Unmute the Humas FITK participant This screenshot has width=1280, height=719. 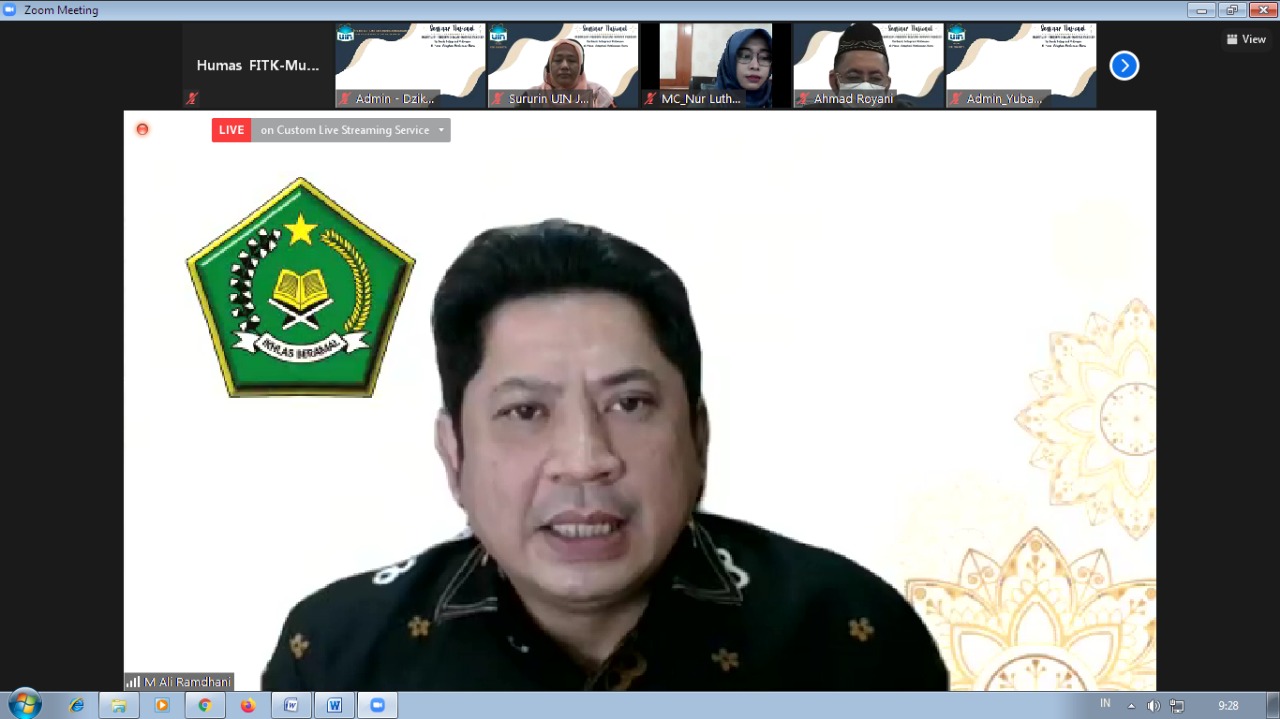coord(192,98)
